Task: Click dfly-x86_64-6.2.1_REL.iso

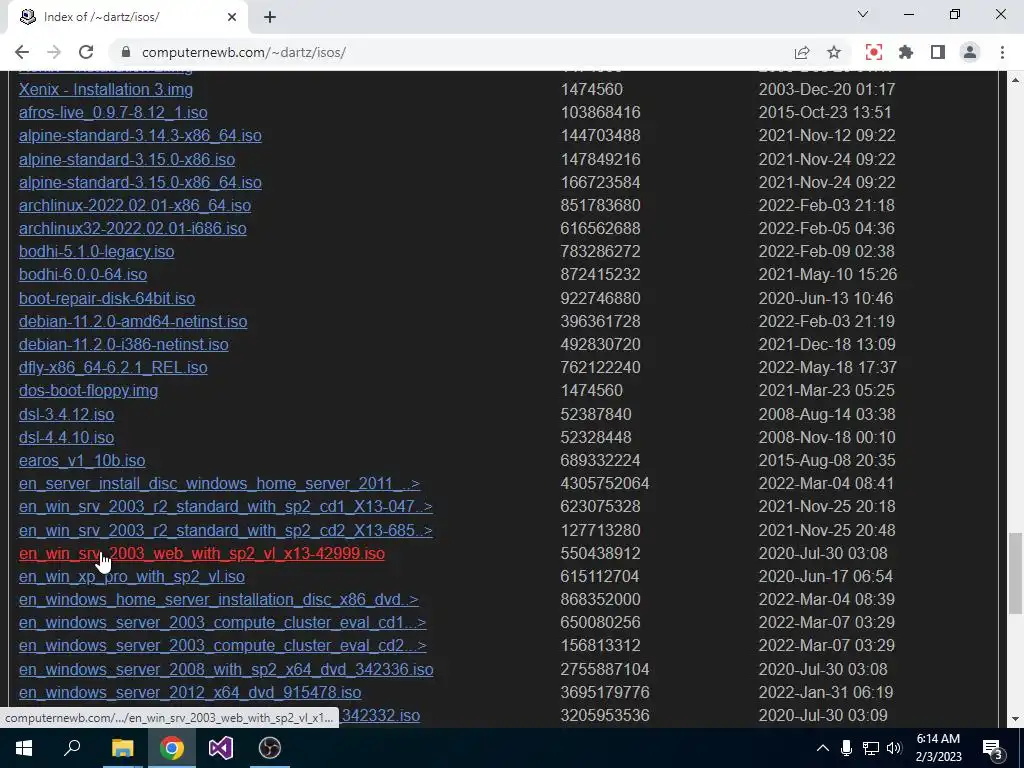Action: click(x=113, y=368)
